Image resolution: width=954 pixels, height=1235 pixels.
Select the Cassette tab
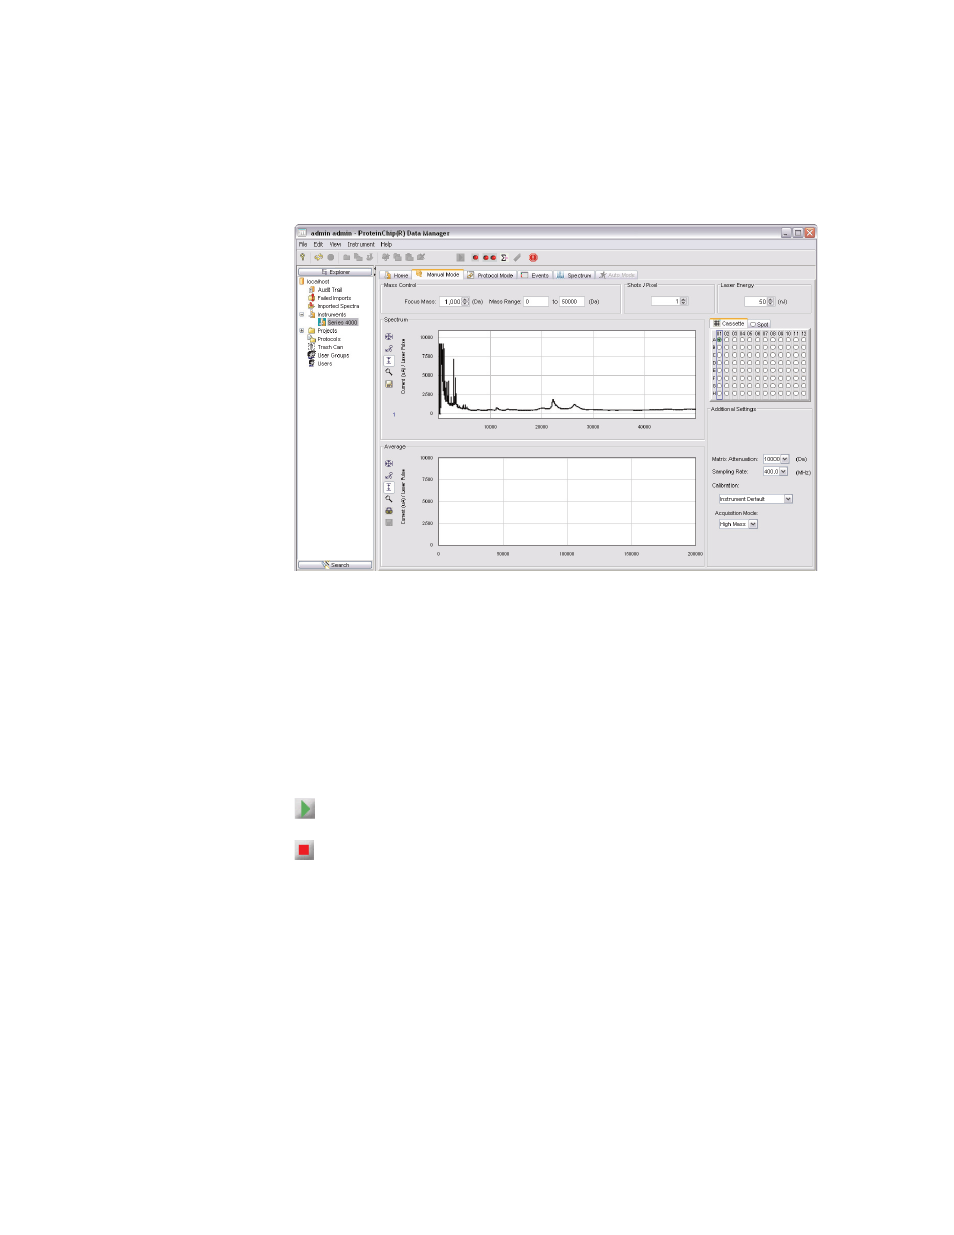tap(729, 323)
